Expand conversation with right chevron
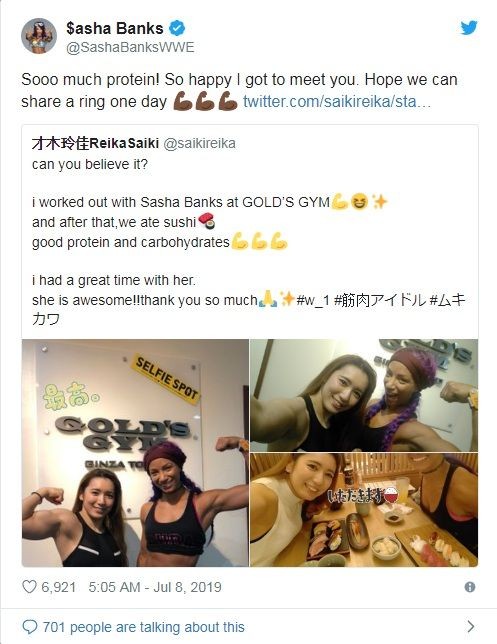 471,627
